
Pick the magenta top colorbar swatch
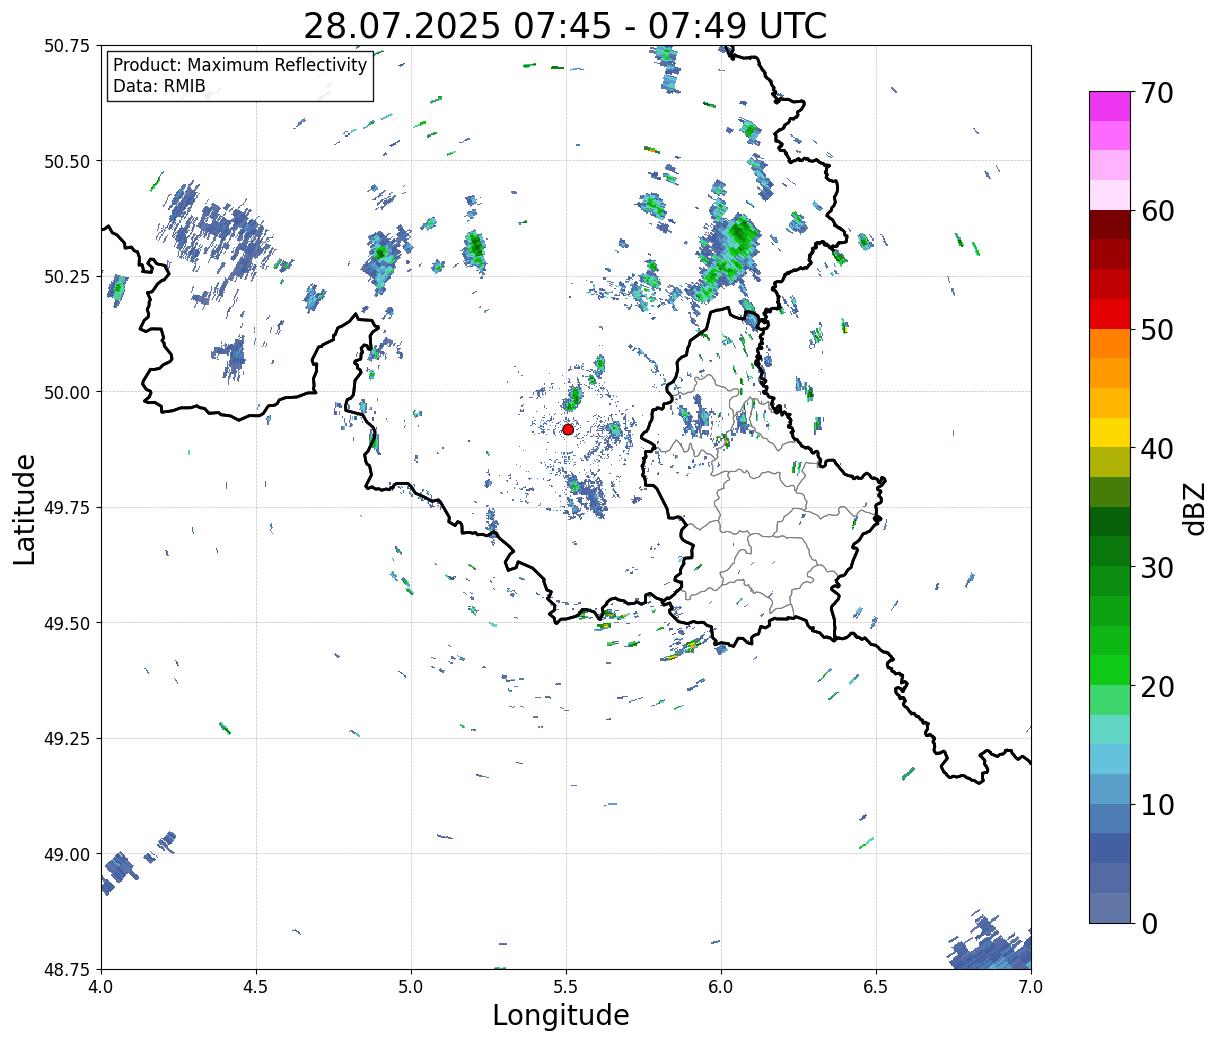[x=1110, y=106]
